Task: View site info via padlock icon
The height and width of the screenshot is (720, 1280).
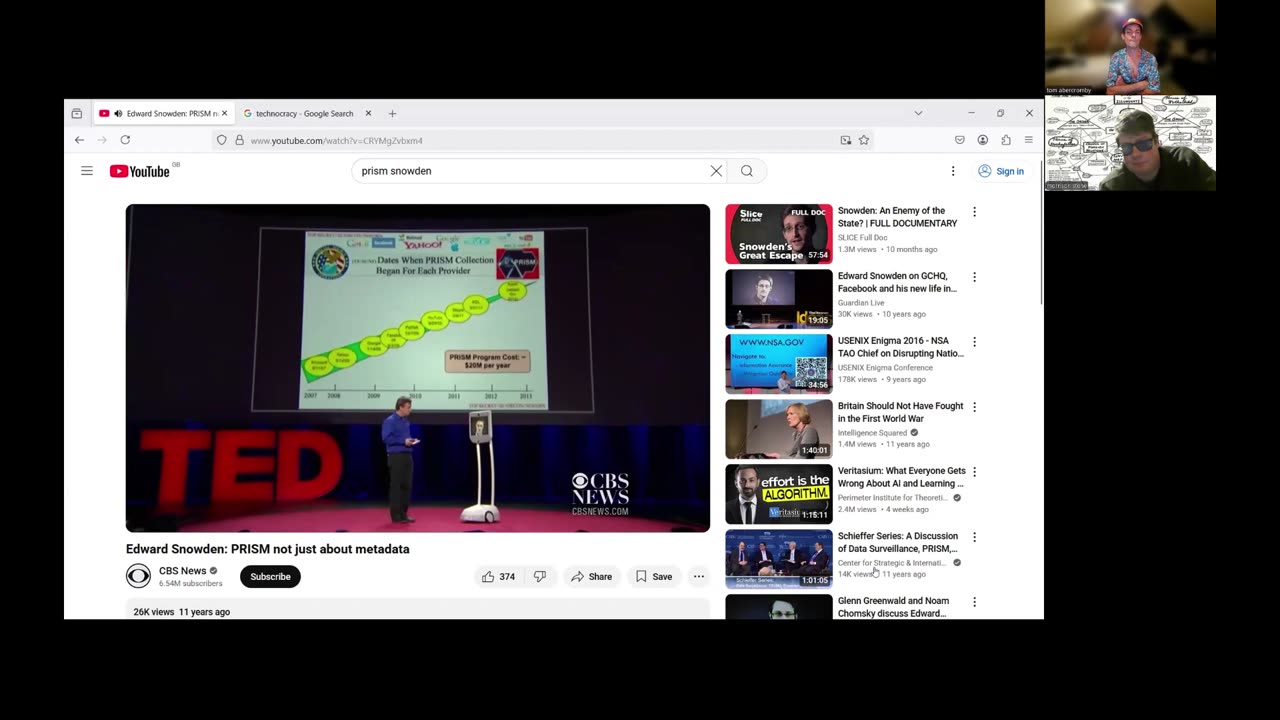Action: (x=239, y=140)
